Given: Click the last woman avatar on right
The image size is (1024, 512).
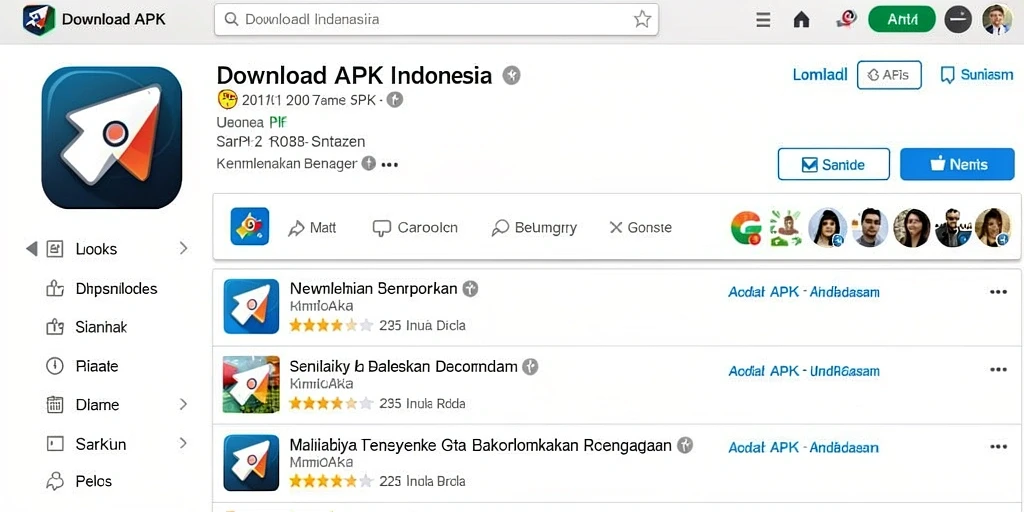Looking at the screenshot, I should (x=993, y=228).
